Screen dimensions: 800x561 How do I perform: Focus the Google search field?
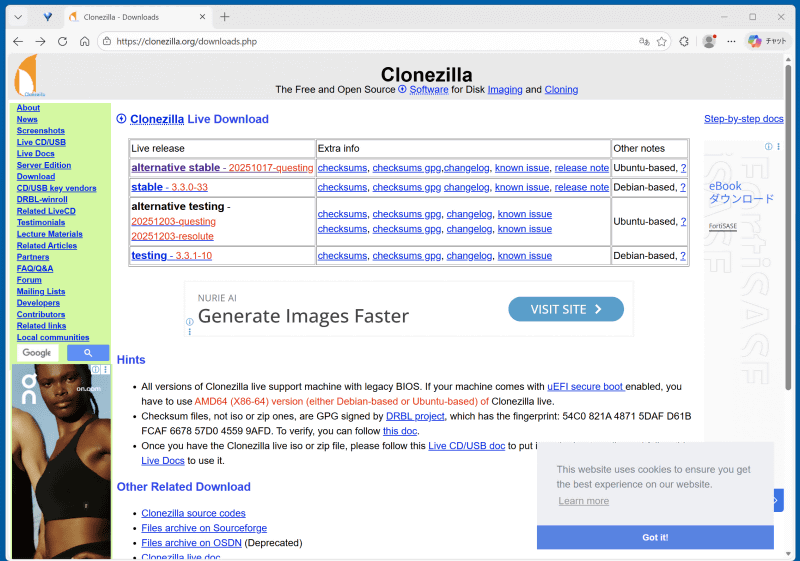37,352
